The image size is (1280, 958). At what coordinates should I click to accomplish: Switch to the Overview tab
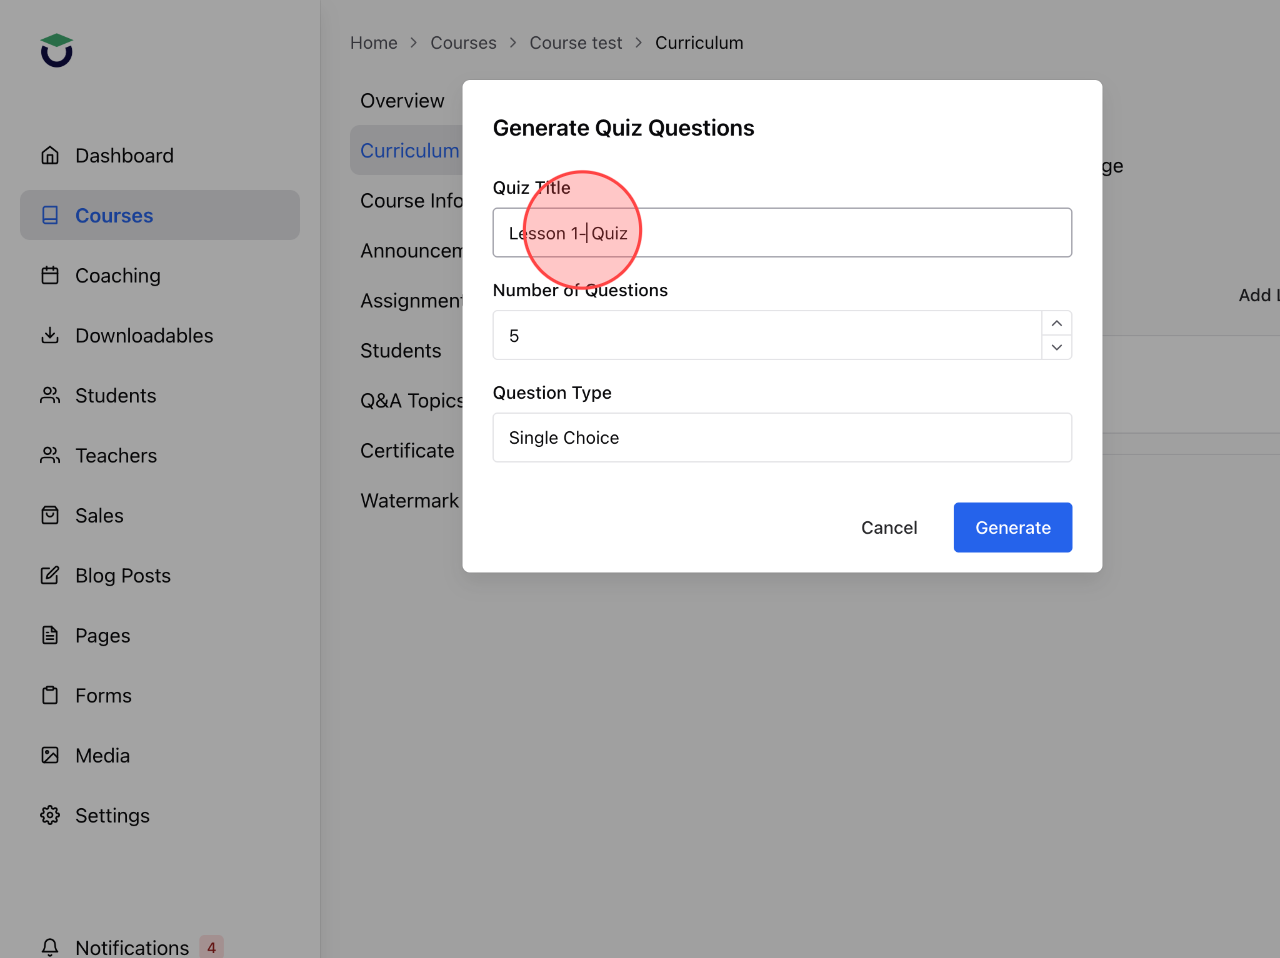[x=402, y=100]
